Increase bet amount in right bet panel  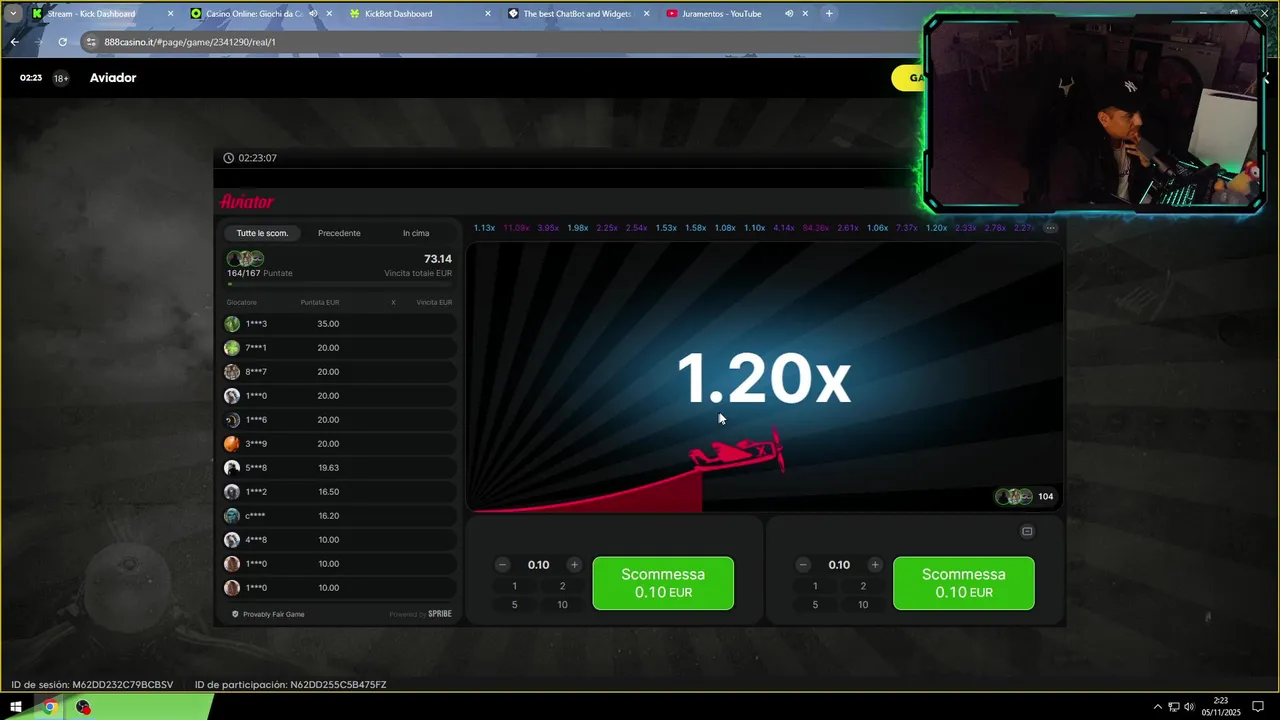(875, 565)
